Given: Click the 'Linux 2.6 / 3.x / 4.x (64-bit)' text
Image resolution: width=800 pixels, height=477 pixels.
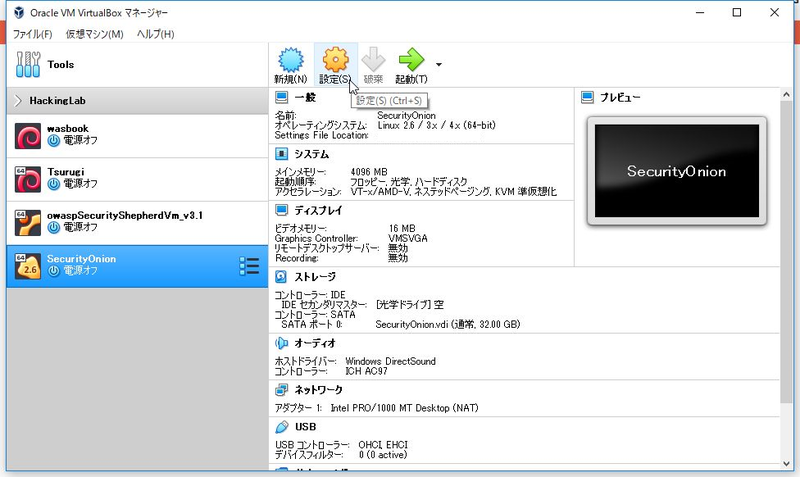Looking at the screenshot, I should pyautogui.click(x=437, y=125).
